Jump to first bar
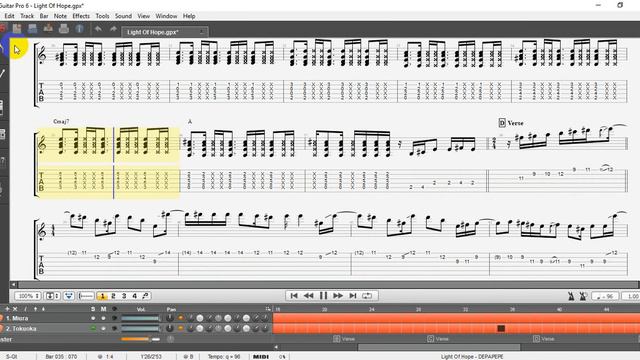This screenshot has height=360, width=640. pyautogui.click(x=294, y=296)
